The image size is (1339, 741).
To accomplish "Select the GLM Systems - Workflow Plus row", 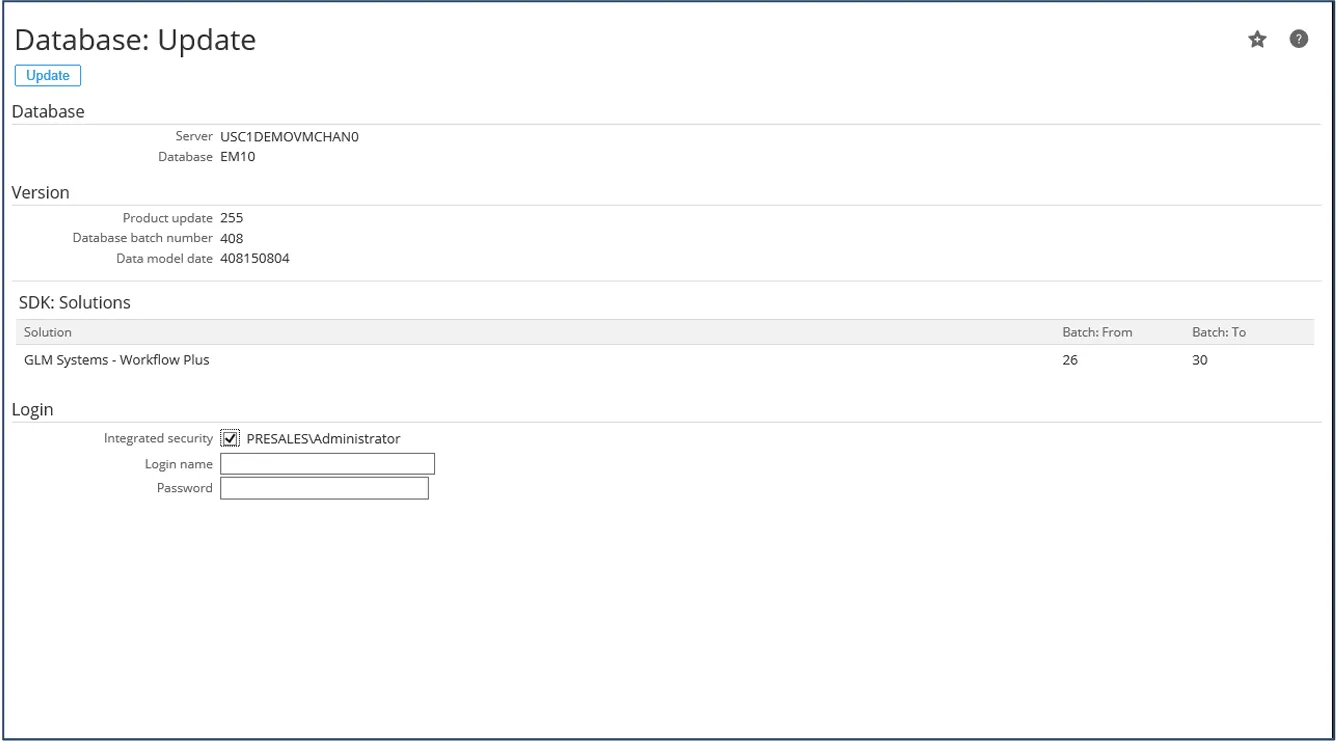I will pos(117,360).
